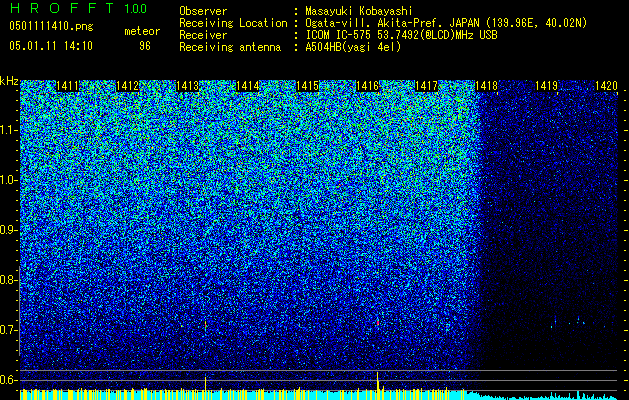This screenshot has height=400, width=629.
Task: Click the 1418 time marker
Action: tap(487, 86)
